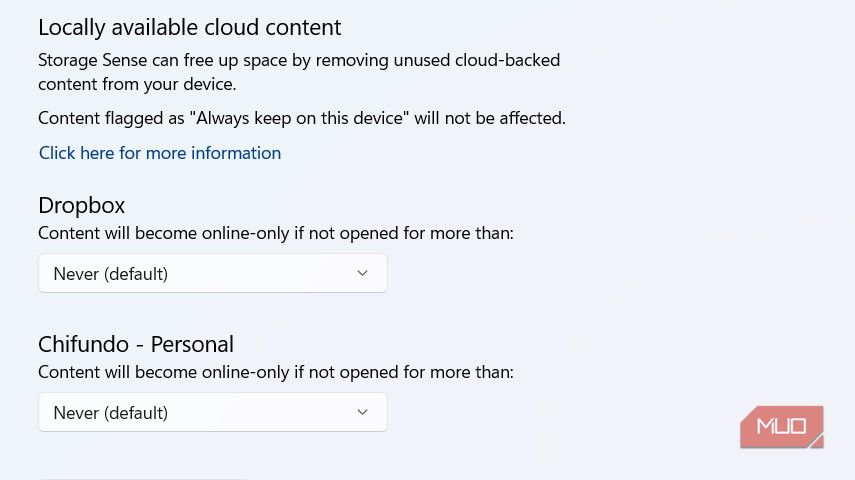Click the diagonal slash on MUO logo corner
Screen dimensions: 855x480
(815, 439)
